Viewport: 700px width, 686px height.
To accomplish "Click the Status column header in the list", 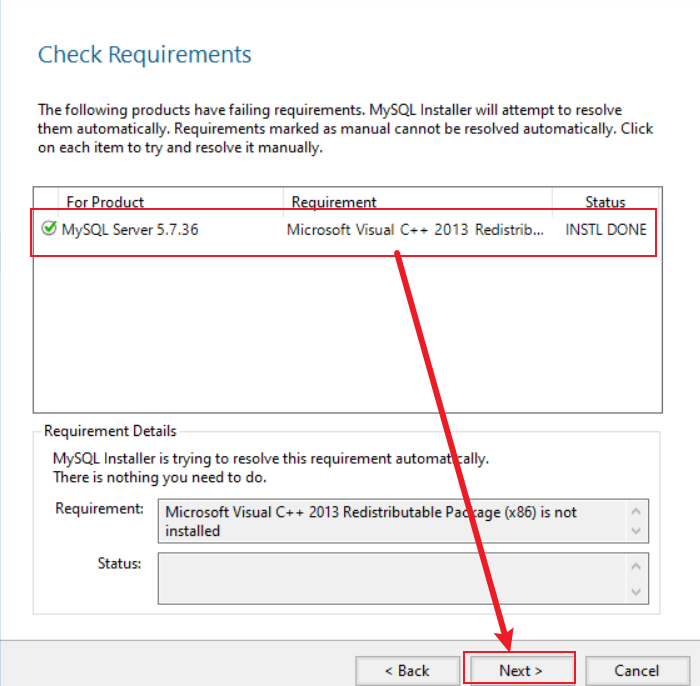I will [x=605, y=202].
